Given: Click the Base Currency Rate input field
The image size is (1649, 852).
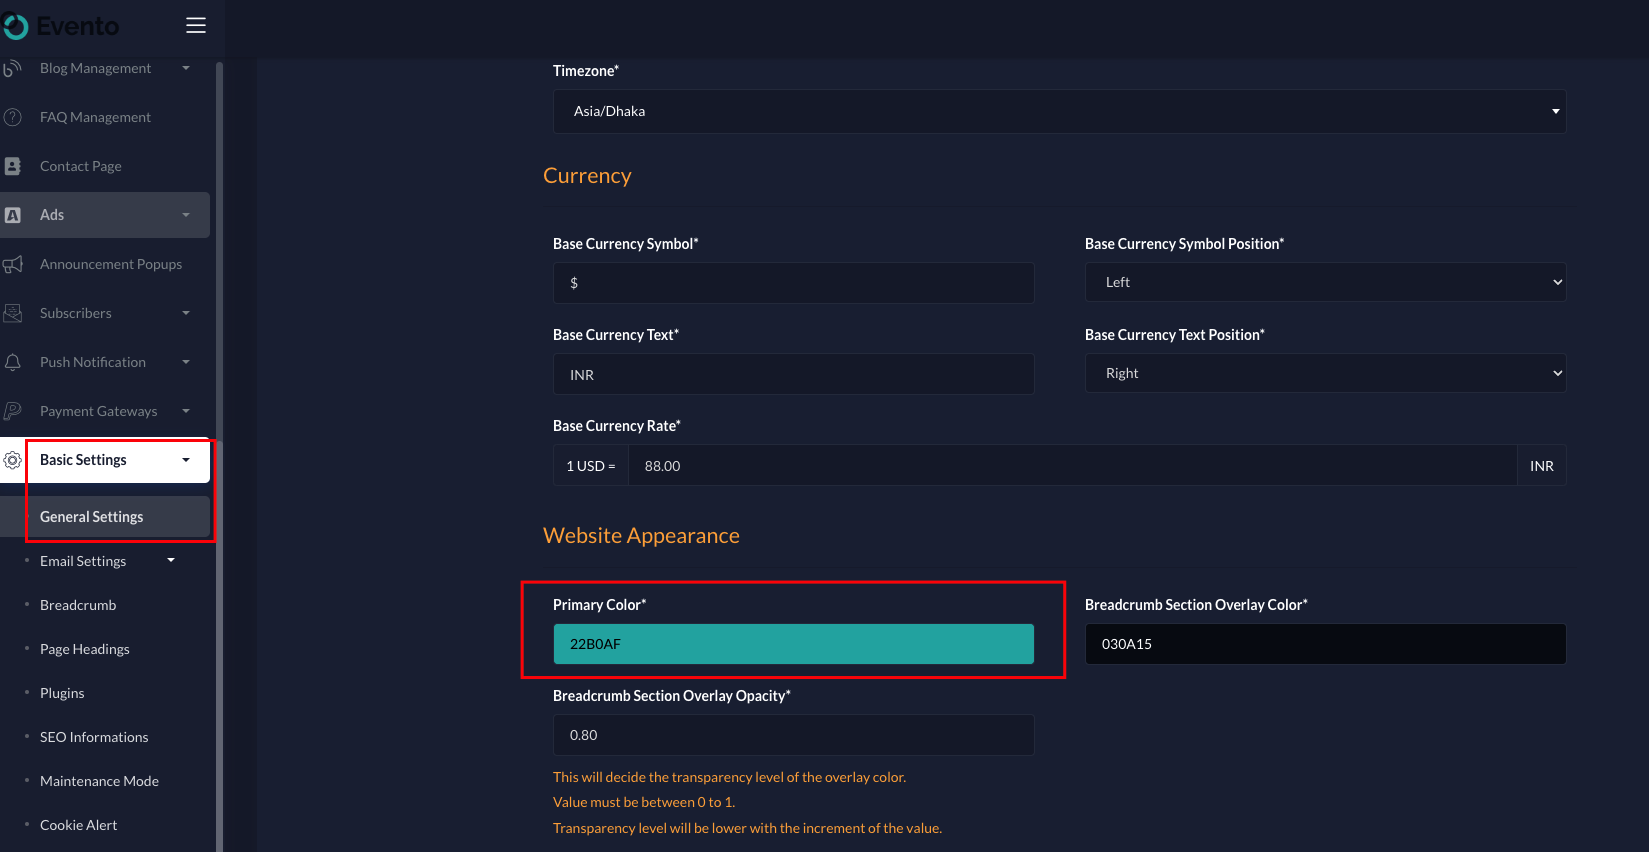Looking at the screenshot, I should pyautogui.click(x=1070, y=466).
